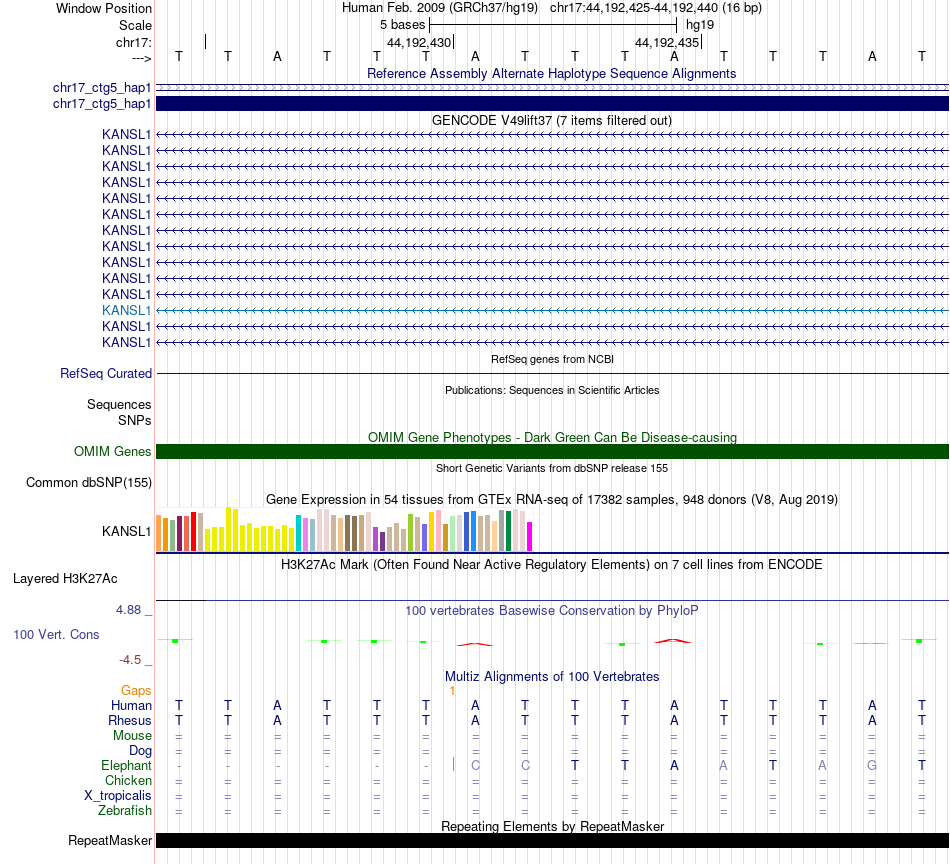Screen dimensions: 950x864
Task: Click the '--->' sequence direction label
Action: [x=142, y=58]
